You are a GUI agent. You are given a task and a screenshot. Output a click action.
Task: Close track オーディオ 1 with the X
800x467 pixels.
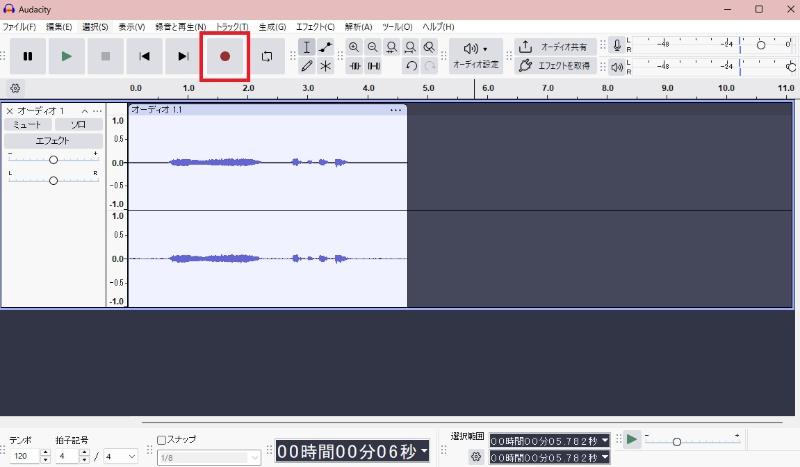click(x=10, y=111)
